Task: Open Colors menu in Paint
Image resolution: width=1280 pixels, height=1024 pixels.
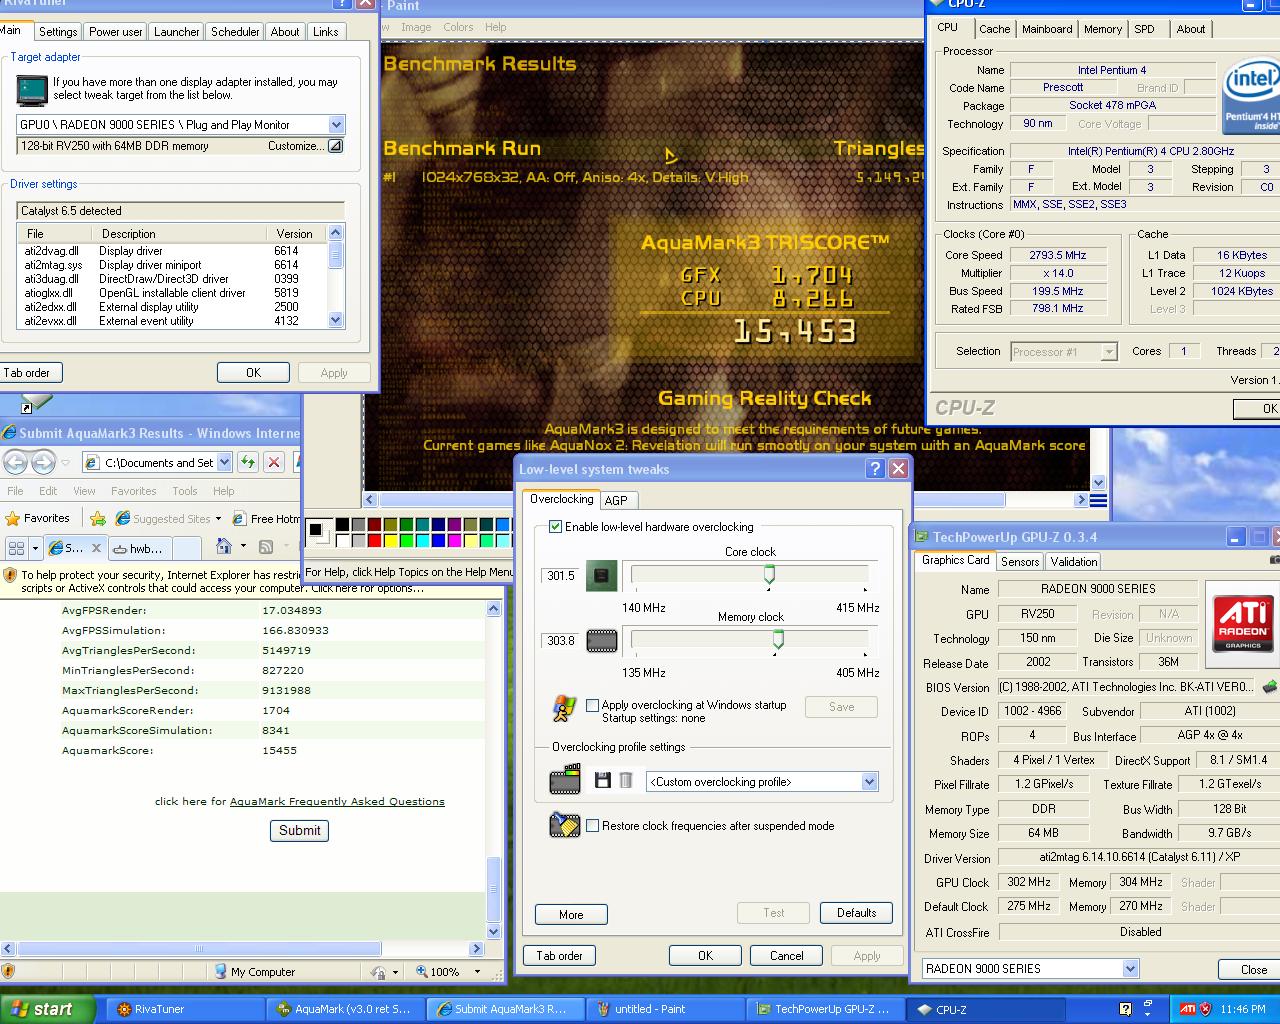Action: coord(458,27)
